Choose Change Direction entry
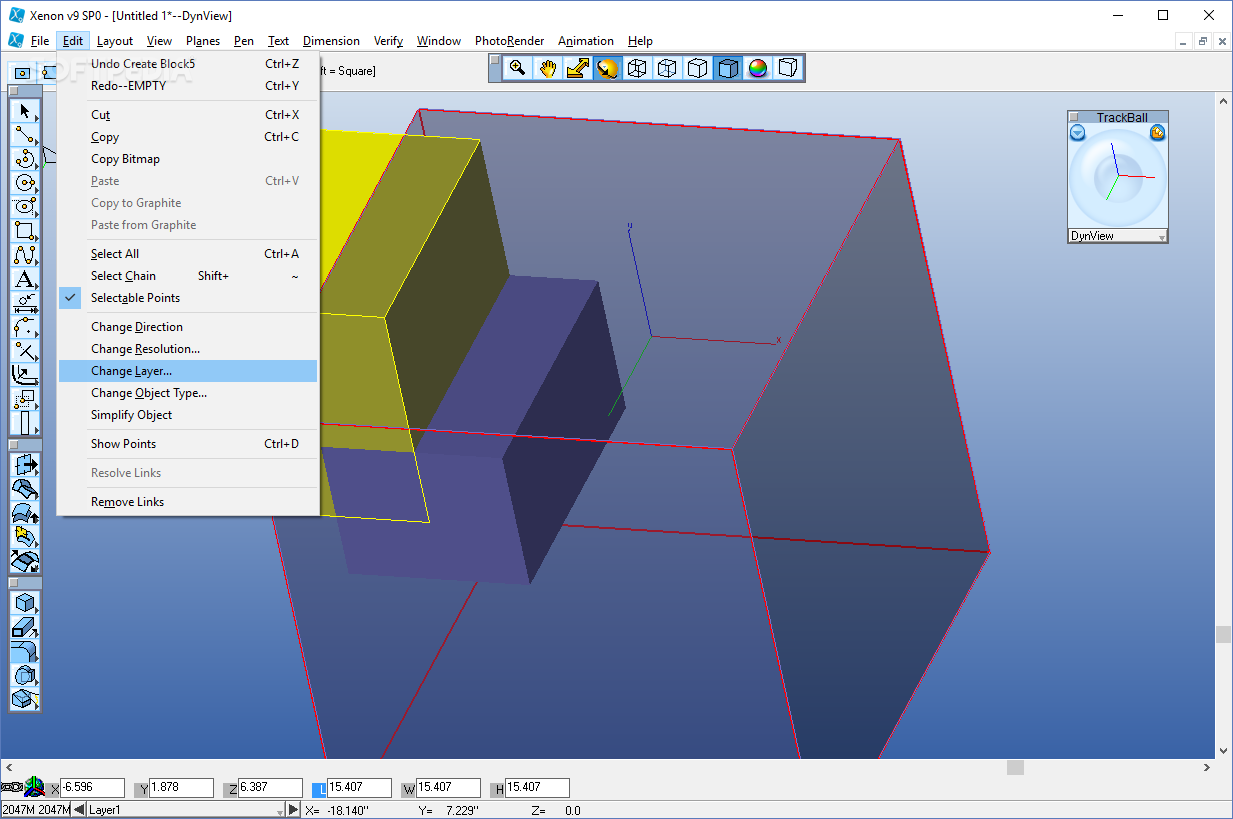 [188, 327]
